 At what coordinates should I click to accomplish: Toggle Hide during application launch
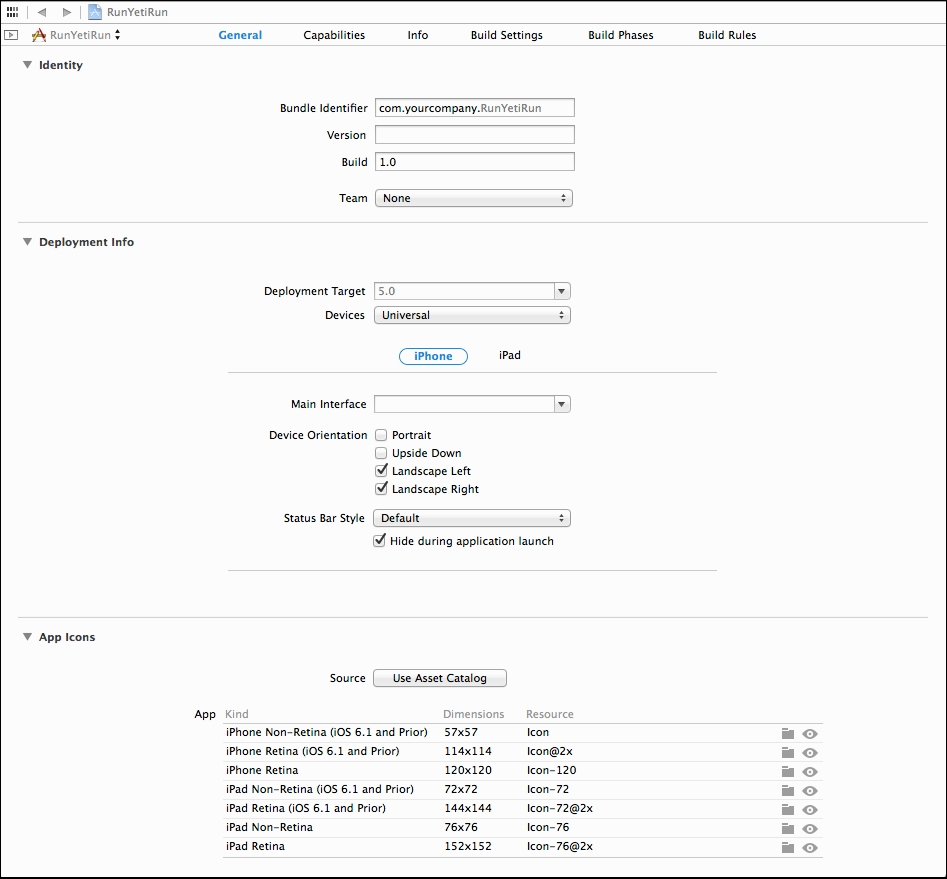click(x=379, y=541)
